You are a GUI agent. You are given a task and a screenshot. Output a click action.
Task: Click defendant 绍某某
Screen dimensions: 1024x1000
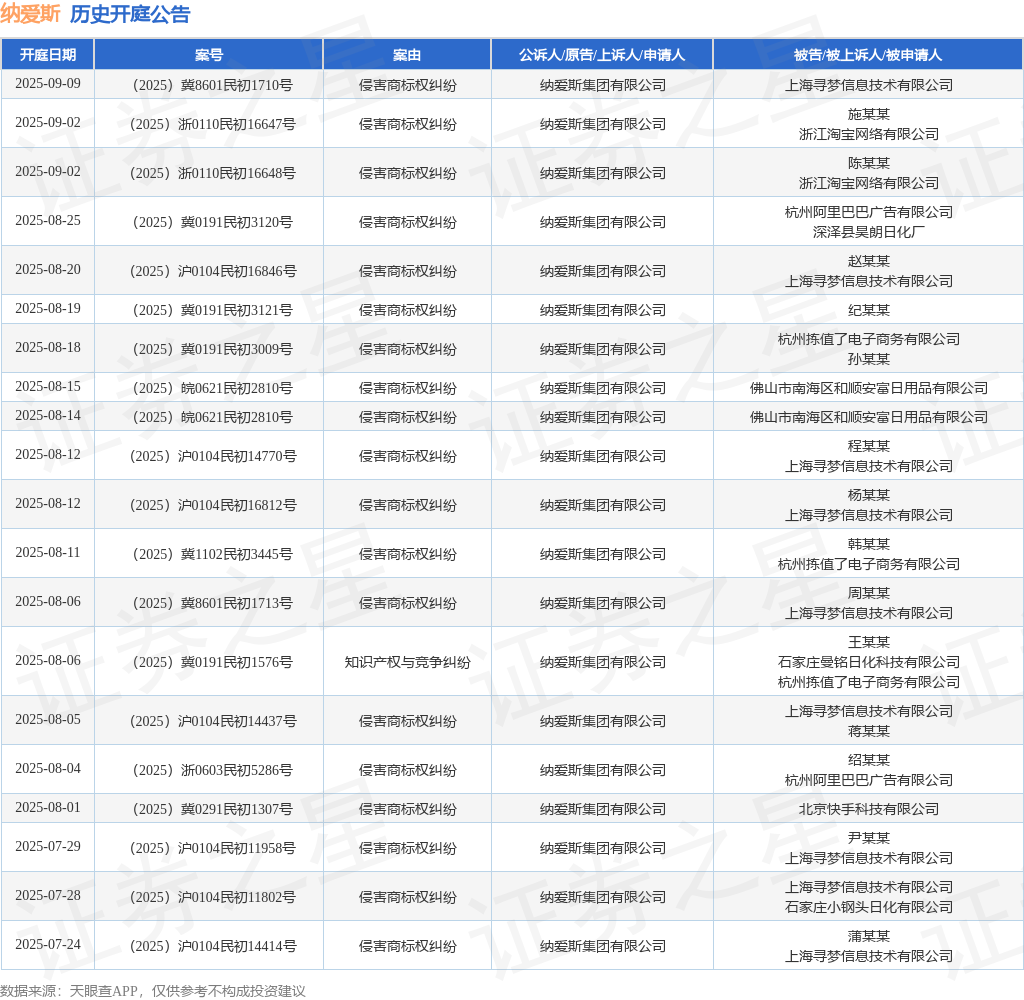869,760
